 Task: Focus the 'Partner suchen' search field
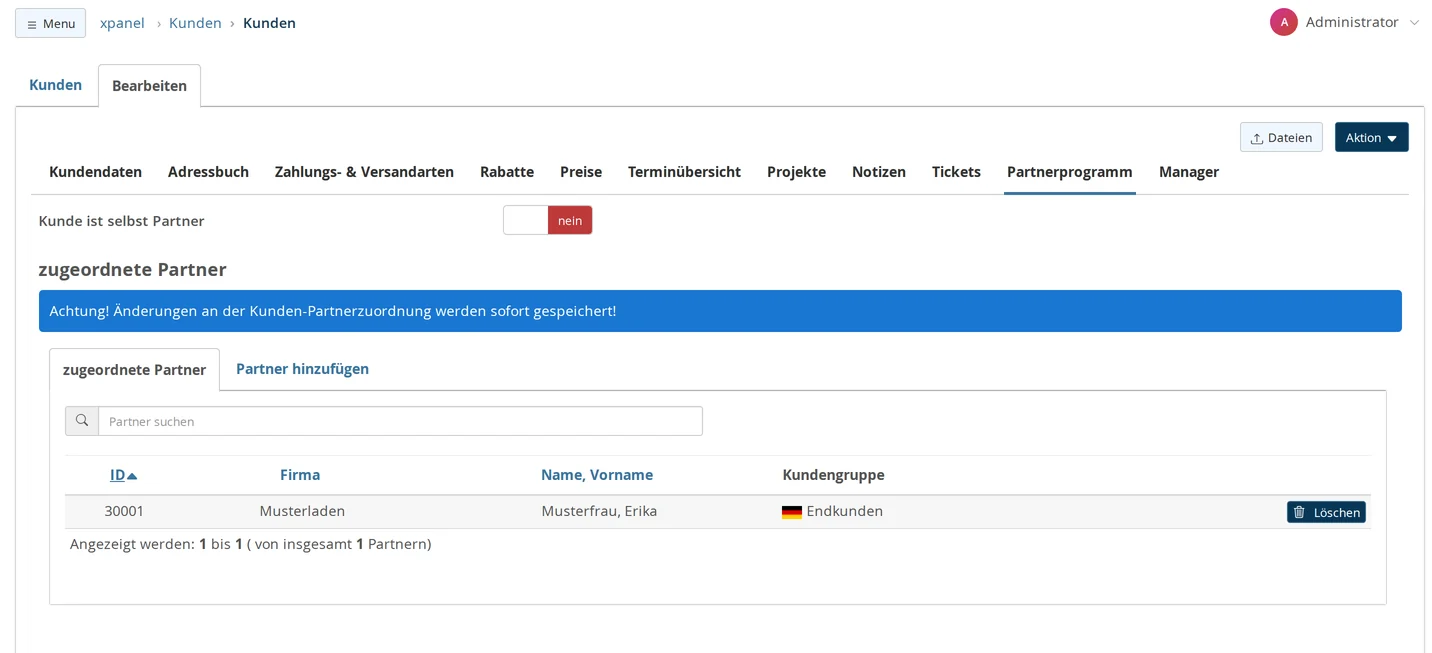400,421
